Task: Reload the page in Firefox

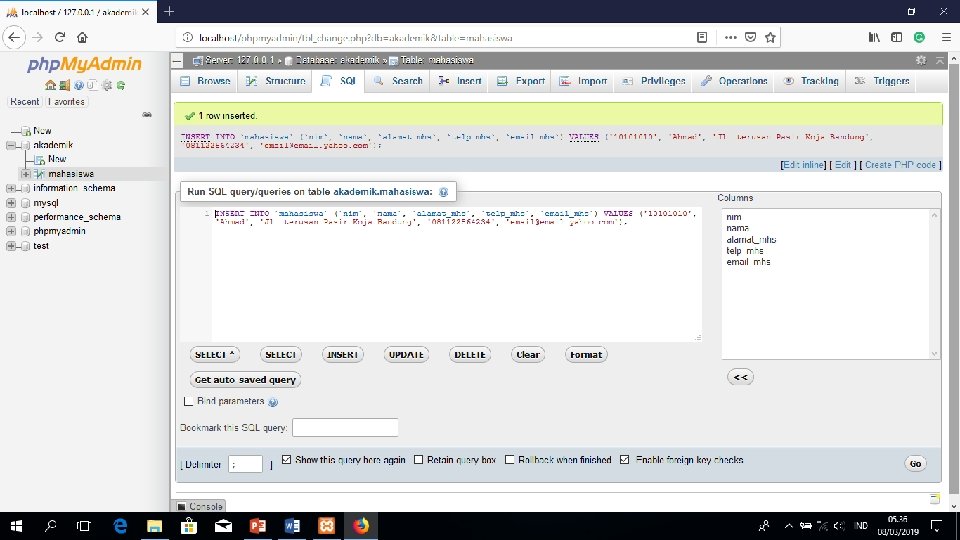Action: click(59, 37)
